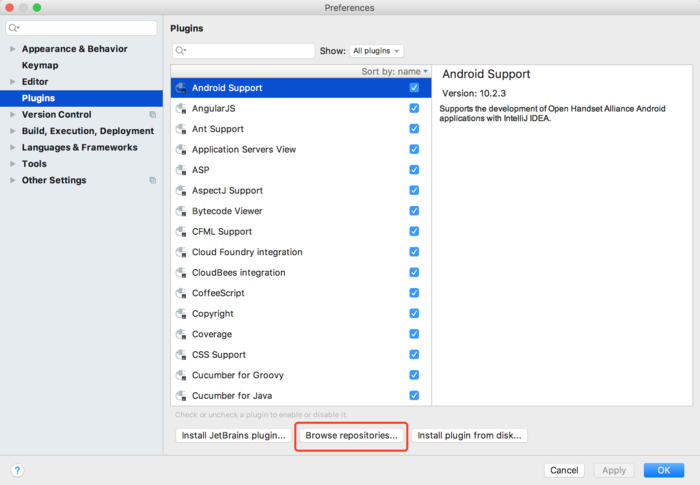Expand Build, Execution, Deployment arrow
The height and width of the screenshot is (485, 700).
tap(12, 131)
